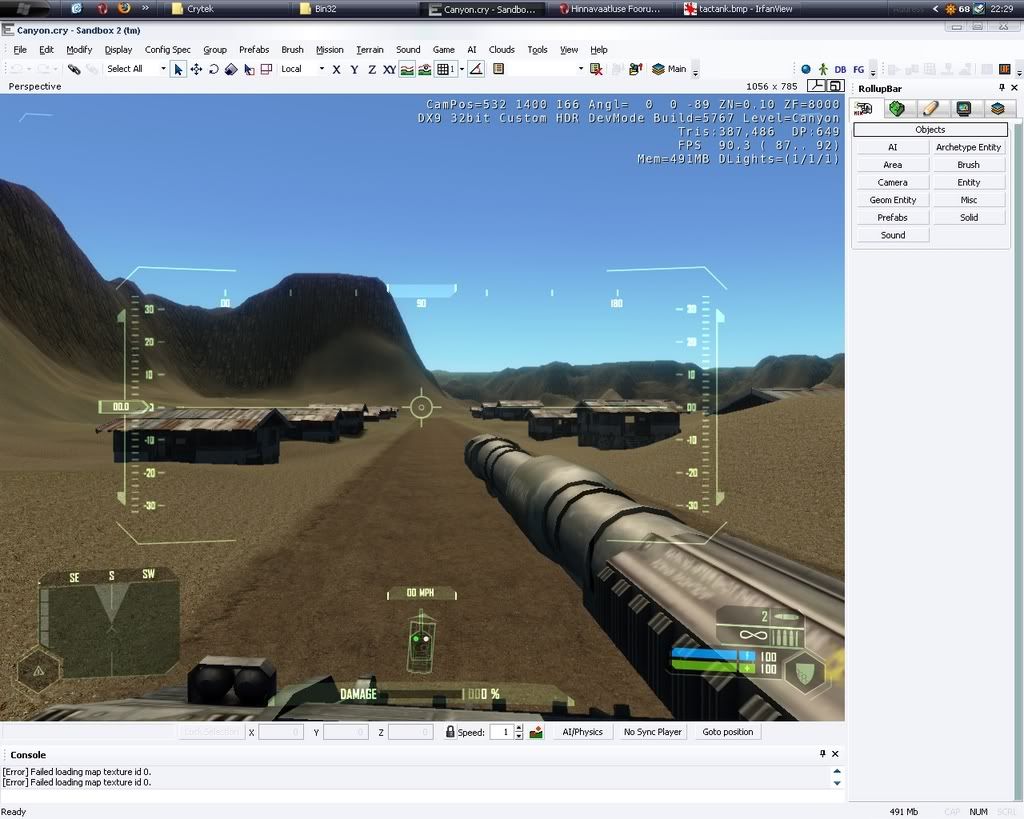Image resolution: width=1024 pixels, height=819 pixels.
Task: Click the red rectangle selection icon
Action: 266,69
